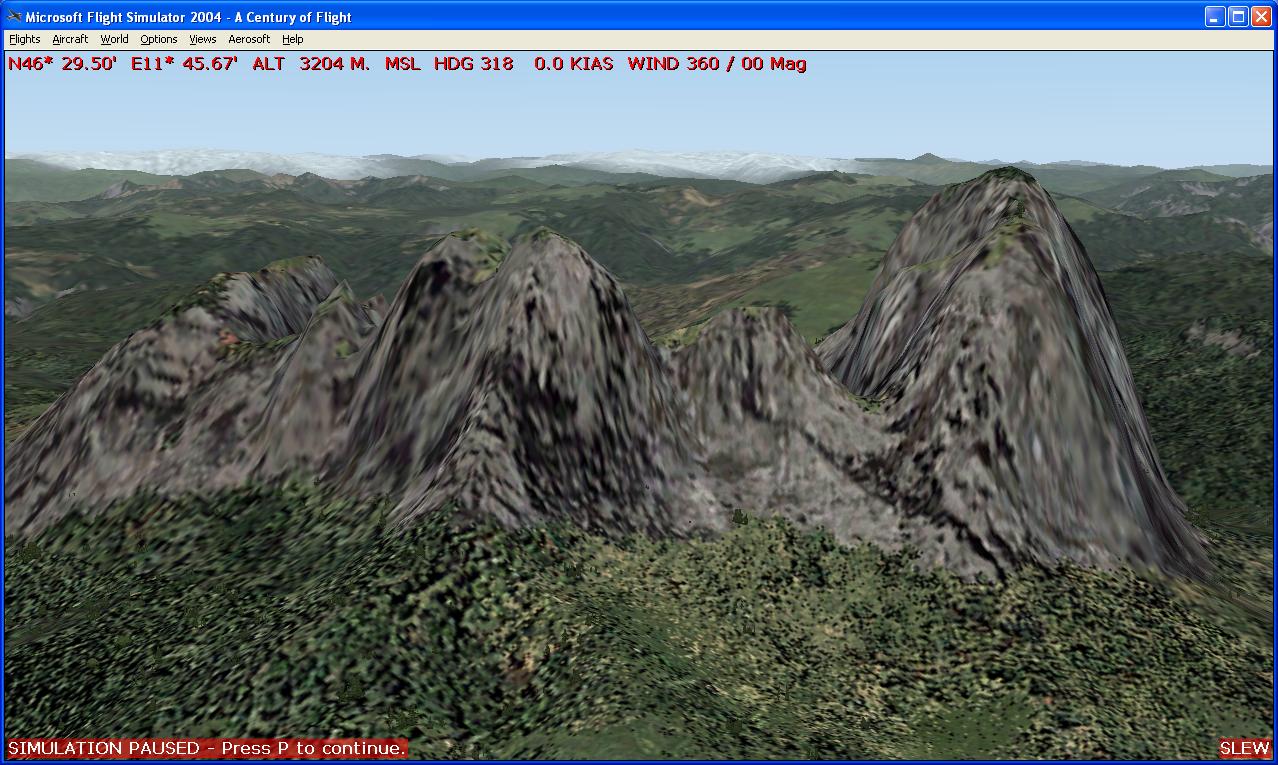Close the Flight Simulator window
The image size is (1278, 765).
coord(1261,16)
